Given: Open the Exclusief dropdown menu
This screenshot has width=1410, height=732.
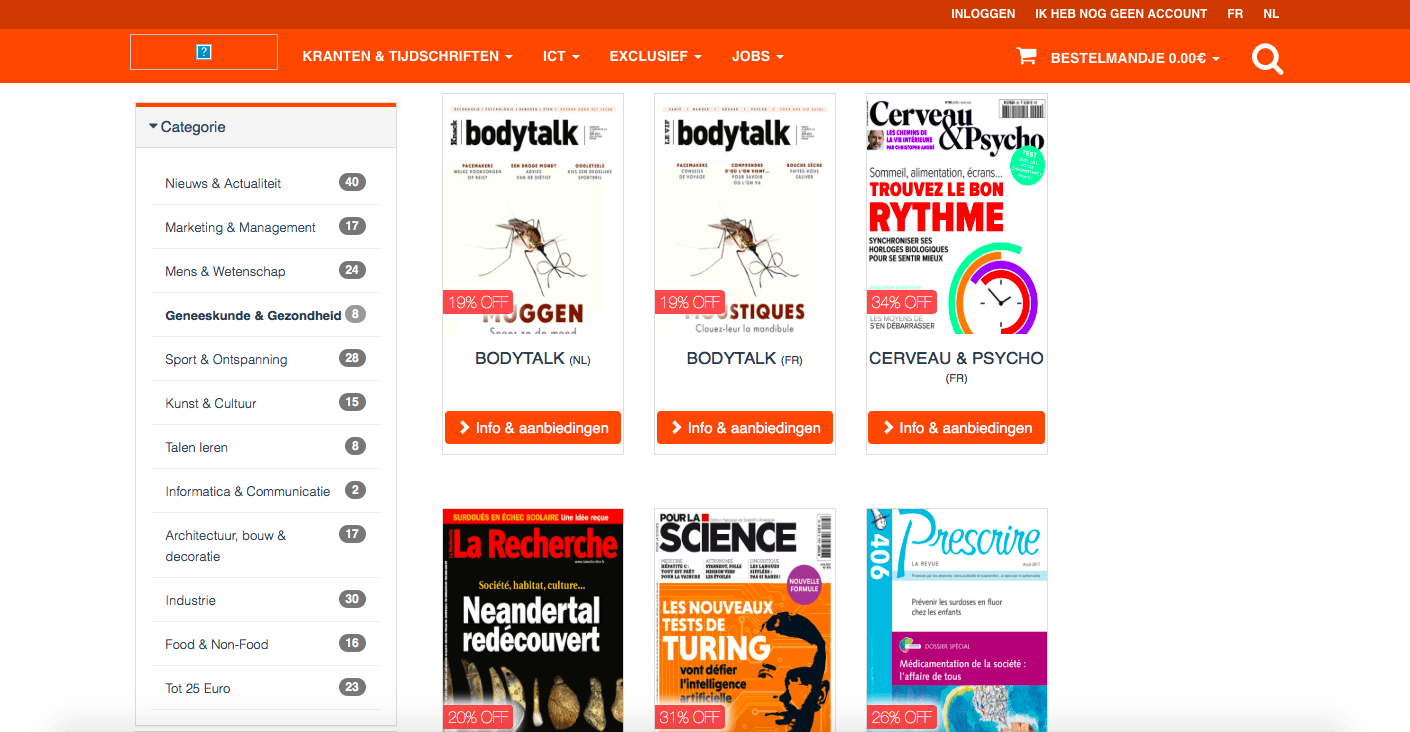Looking at the screenshot, I should tap(655, 57).
